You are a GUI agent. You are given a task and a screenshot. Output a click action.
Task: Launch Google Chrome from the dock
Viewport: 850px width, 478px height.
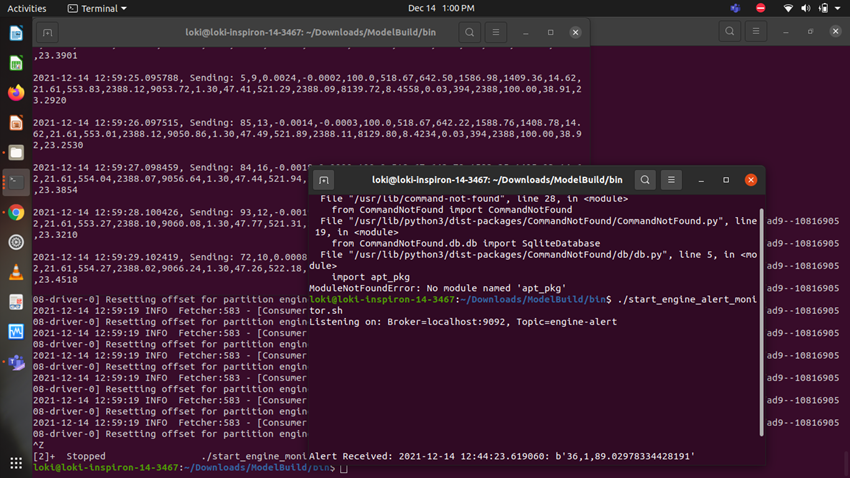(16, 212)
